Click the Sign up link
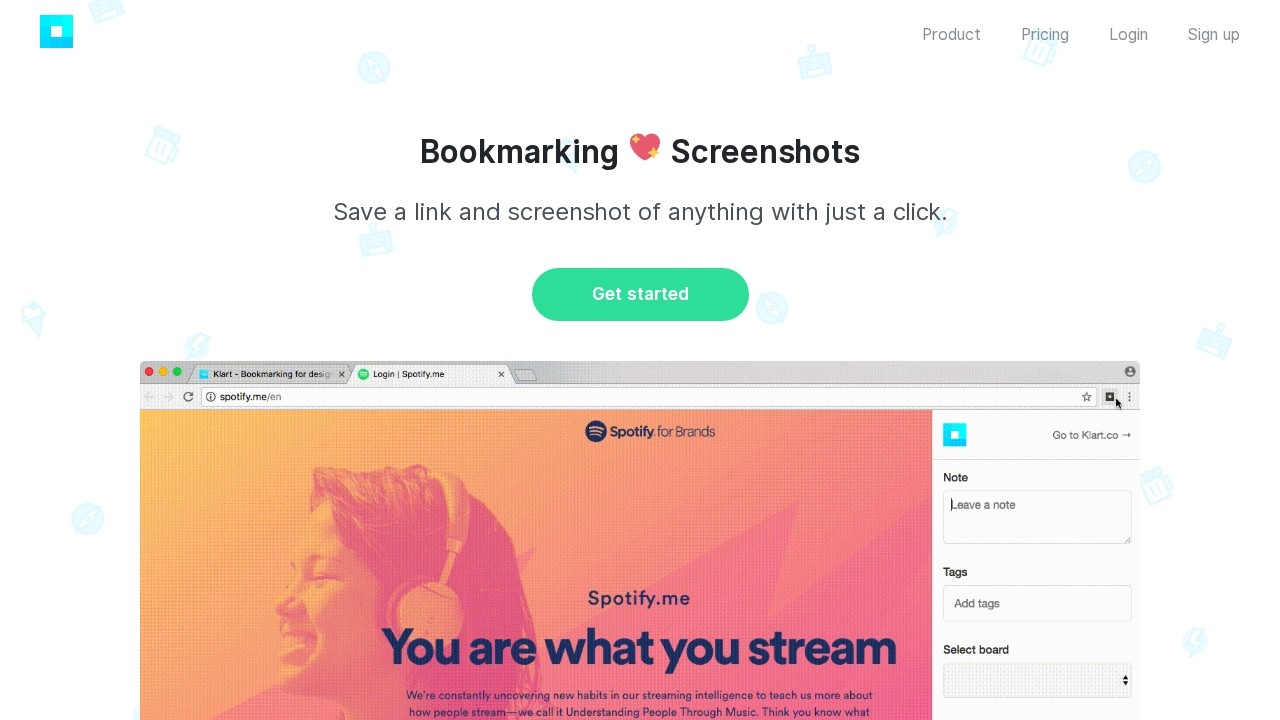The width and height of the screenshot is (1280, 720). tap(1213, 34)
